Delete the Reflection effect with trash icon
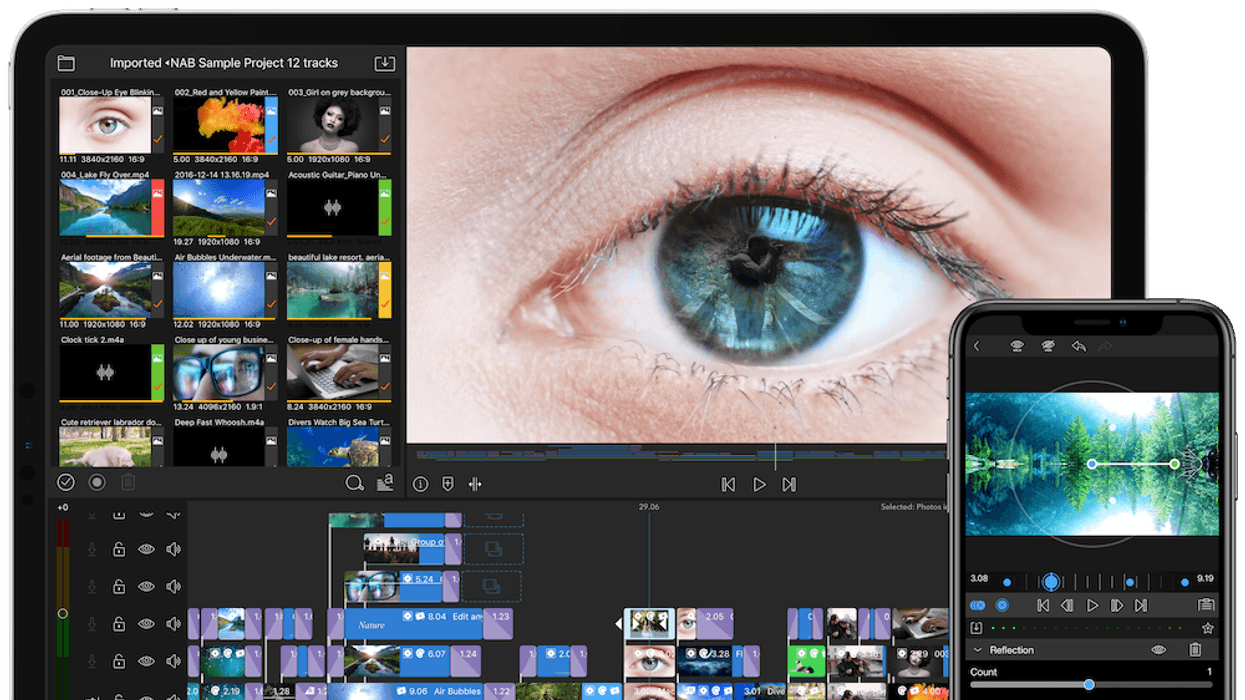The width and height of the screenshot is (1245, 700). coord(1195,650)
